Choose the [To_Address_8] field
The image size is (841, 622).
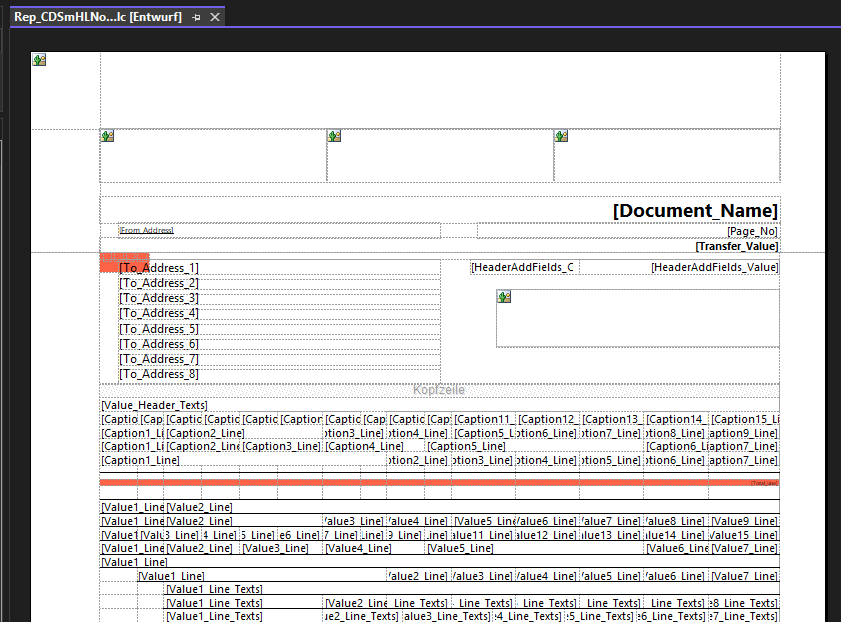click(279, 374)
